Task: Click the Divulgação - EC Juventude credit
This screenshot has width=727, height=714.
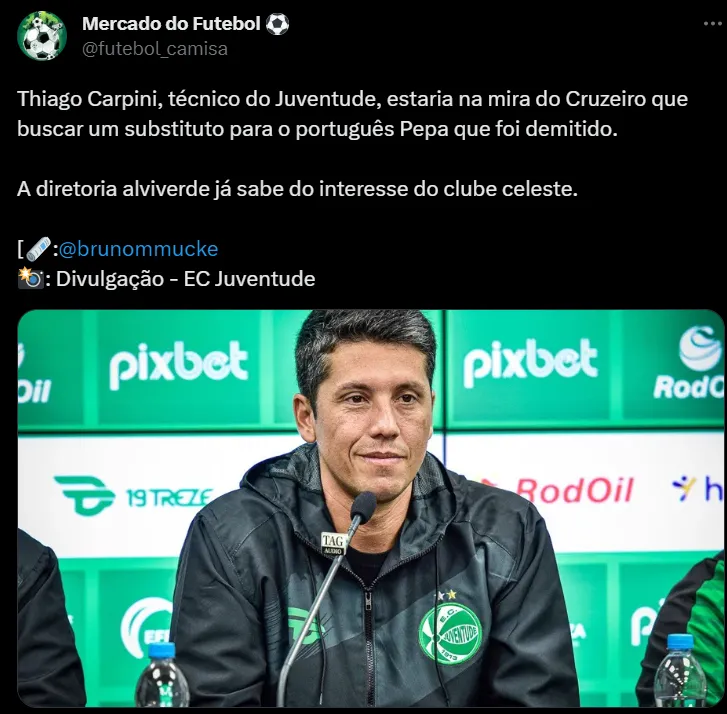Action: point(185,279)
